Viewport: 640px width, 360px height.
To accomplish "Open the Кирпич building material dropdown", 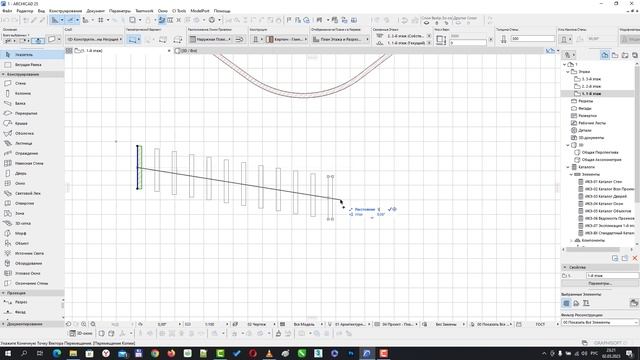I will coord(287,39).
